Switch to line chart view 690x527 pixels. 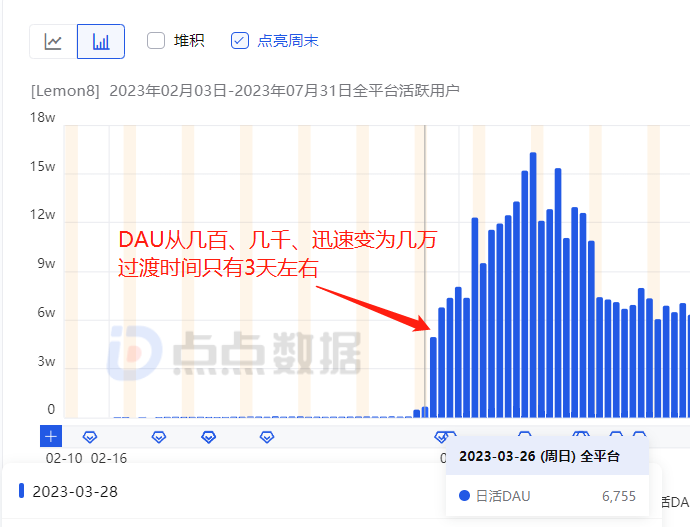pos(53,42)
